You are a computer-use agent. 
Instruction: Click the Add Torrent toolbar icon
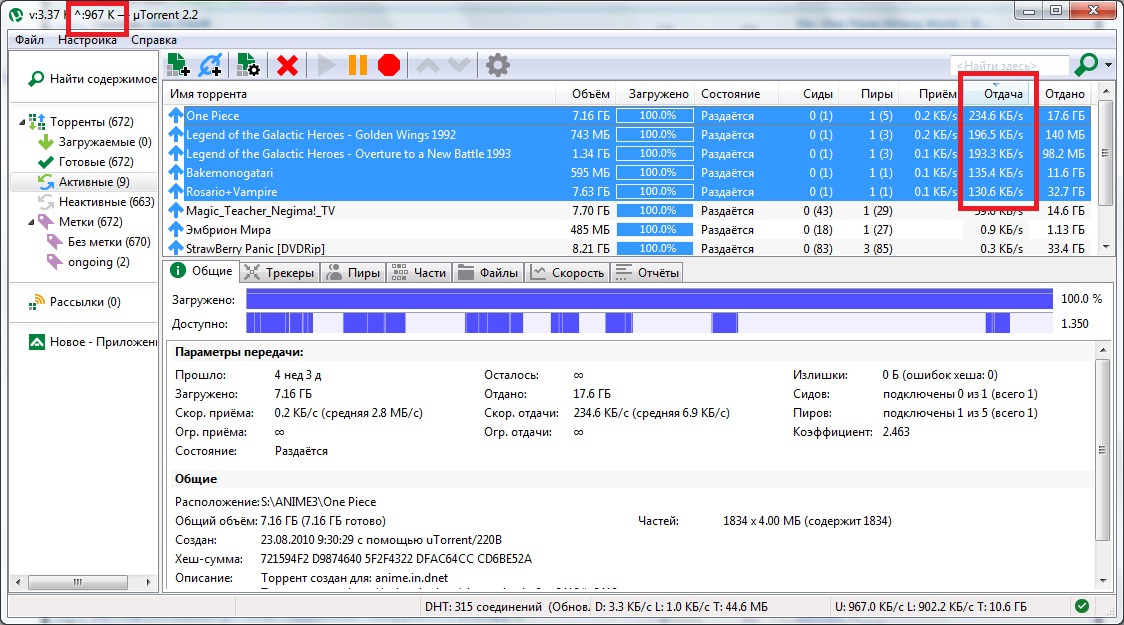[x=178, y=66]
